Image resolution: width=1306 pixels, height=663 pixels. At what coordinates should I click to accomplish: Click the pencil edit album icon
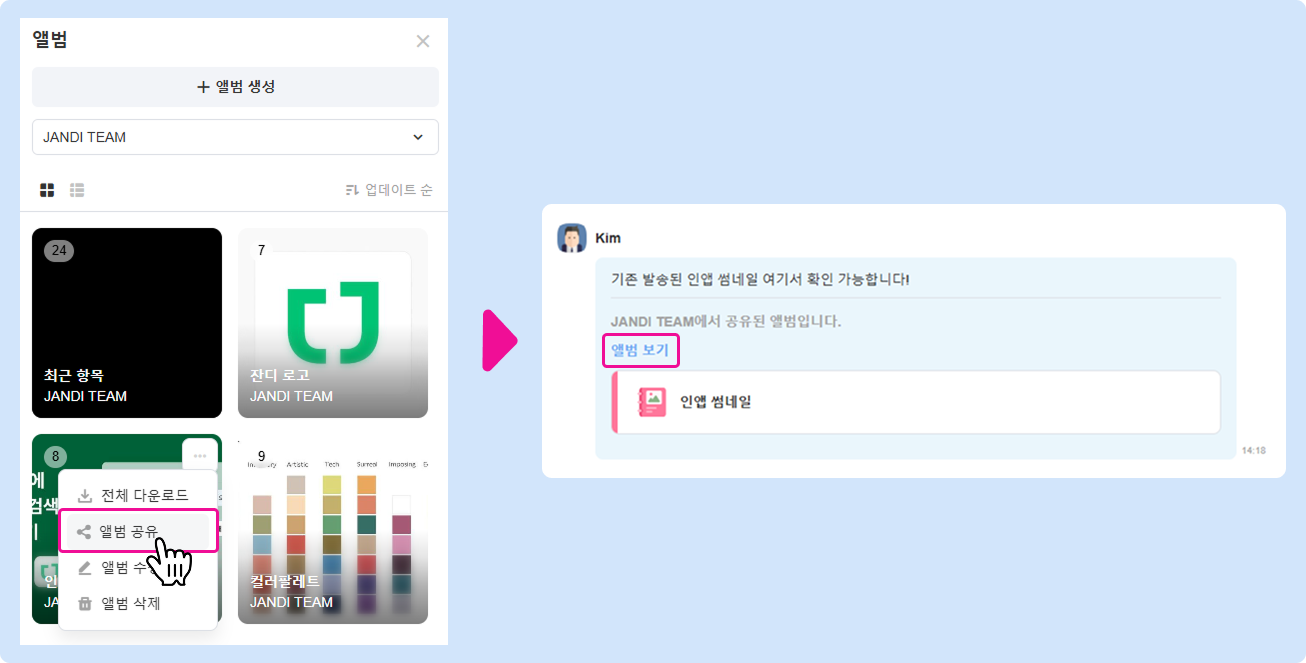tap(85, 568)
